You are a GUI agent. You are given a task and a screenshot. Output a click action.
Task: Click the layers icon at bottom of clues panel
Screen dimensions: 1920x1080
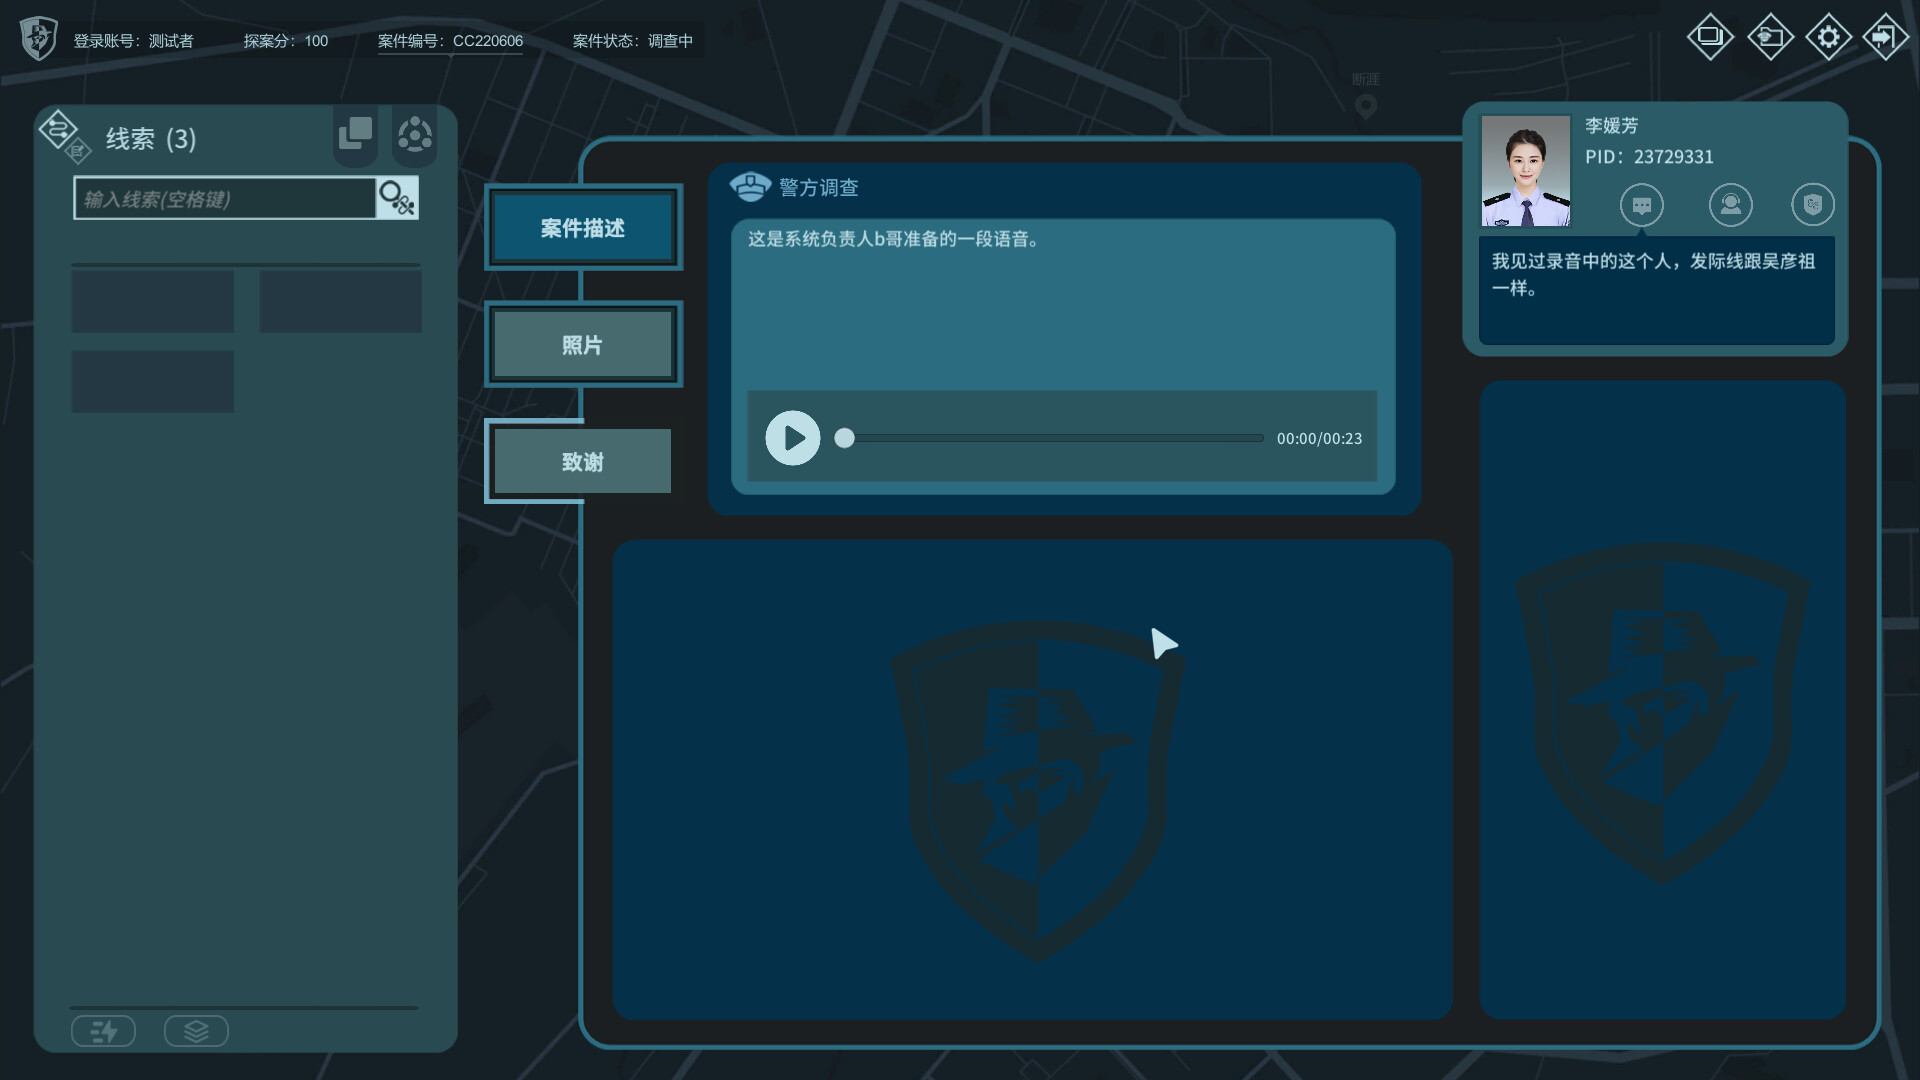pyautogui.click(x=196, y=1031)
